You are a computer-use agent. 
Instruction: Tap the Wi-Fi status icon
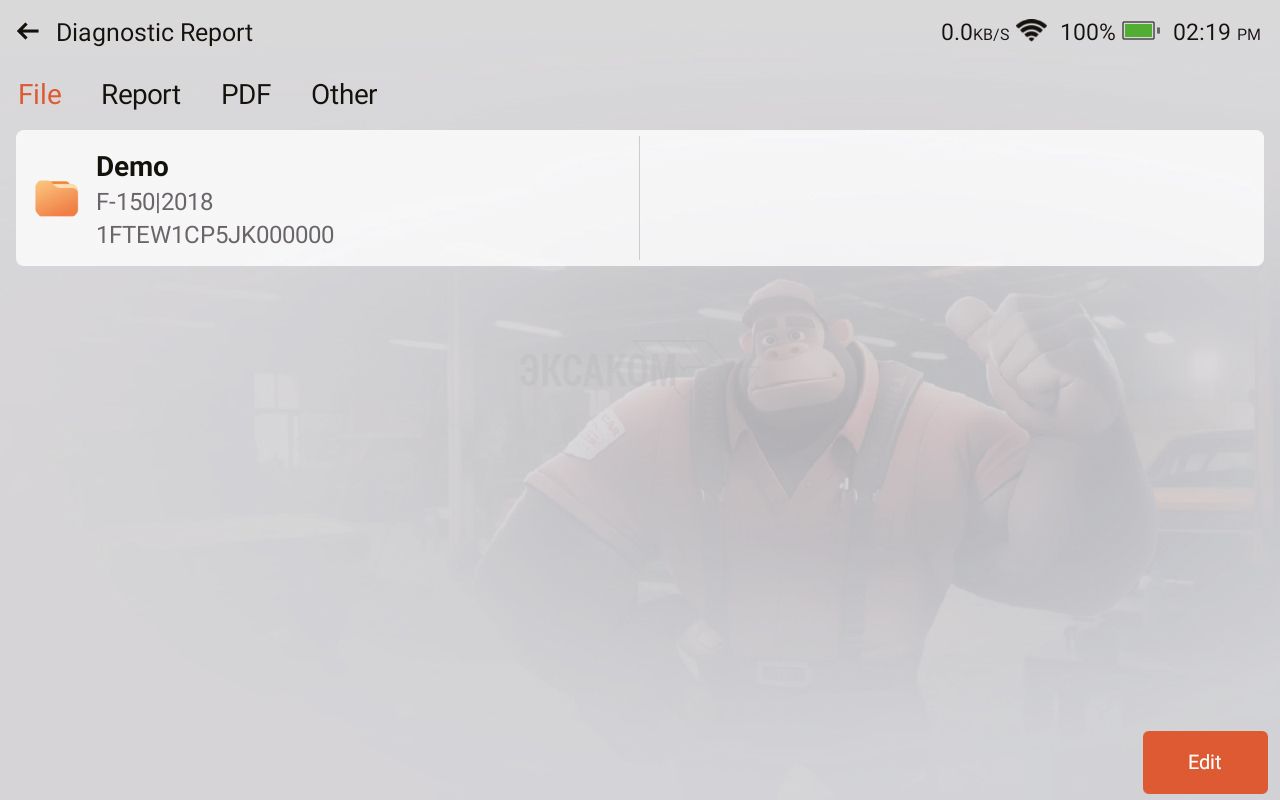pyautogui.click(x=1031, y=31)
